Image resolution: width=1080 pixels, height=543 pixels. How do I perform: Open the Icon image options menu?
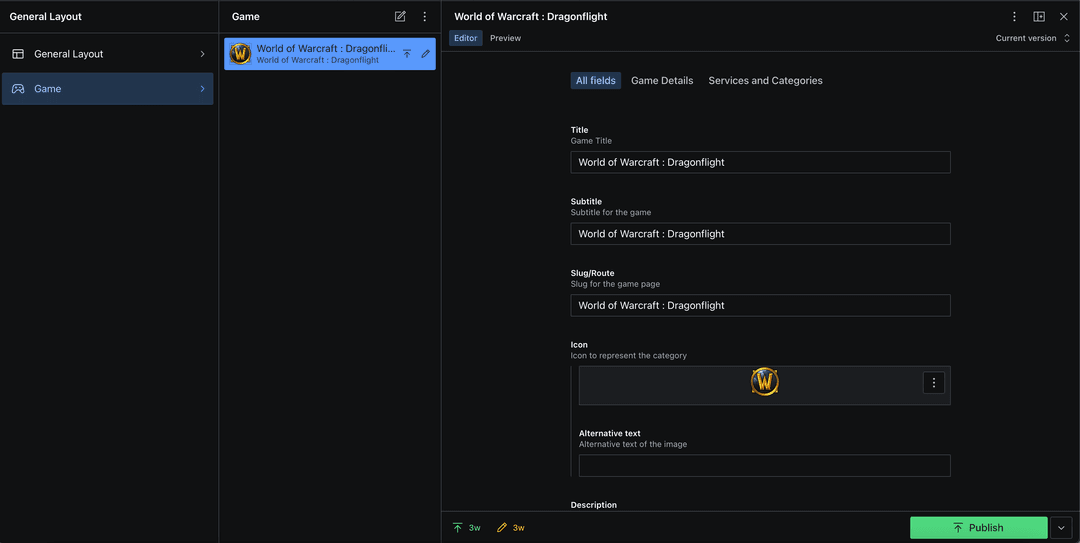[x=933, y=383]
